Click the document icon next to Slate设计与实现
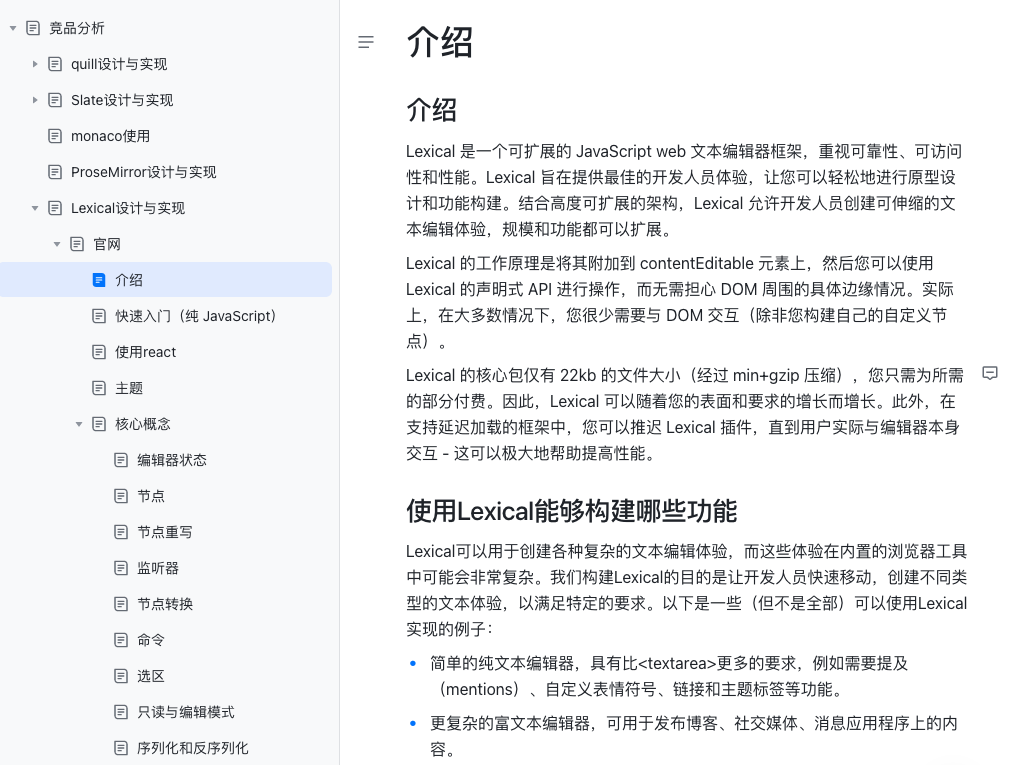This screenshot has width=1011, height=765. click(55, 101)
